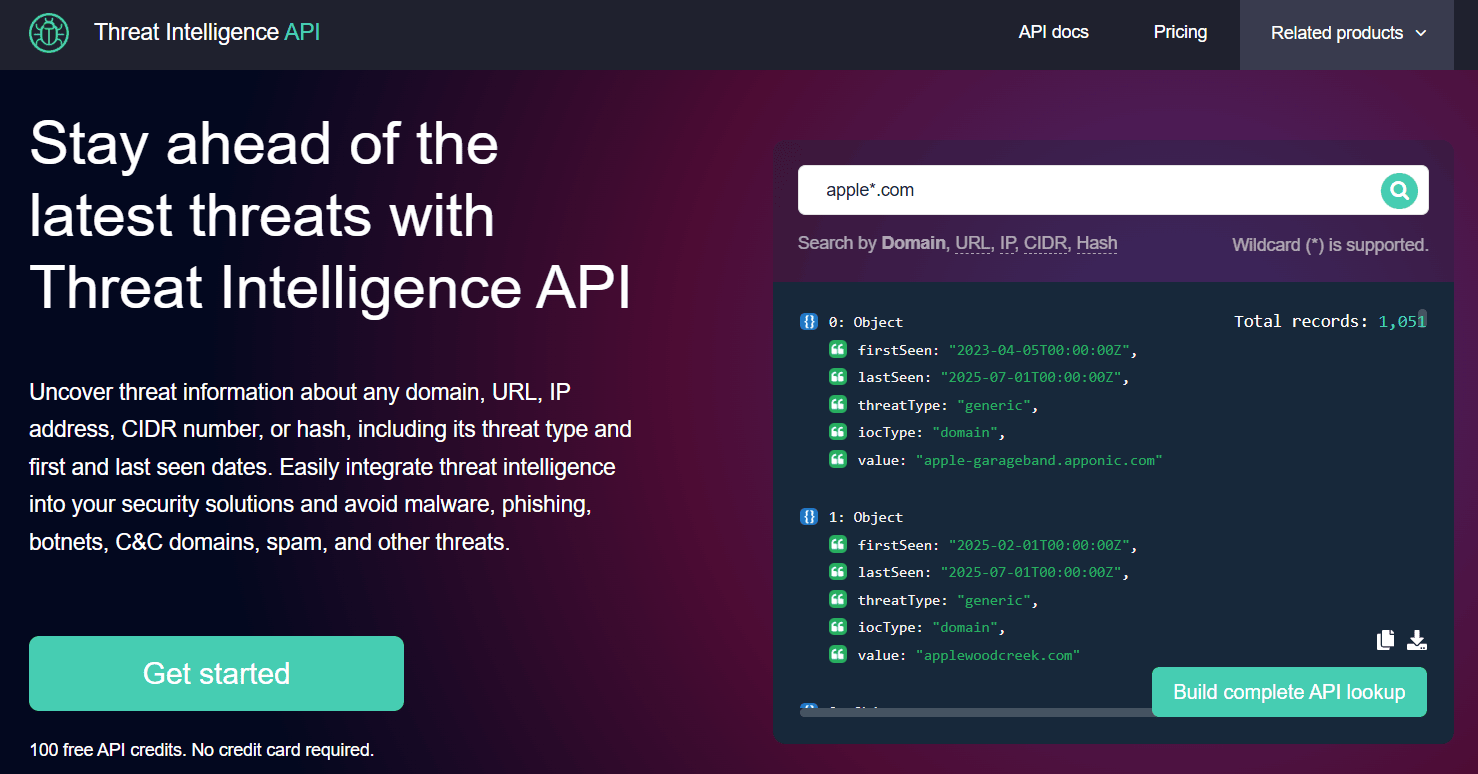Click quote icon beside firstSeen 2023-04-05
The height and width of the screenshot is (774, 1478).
838,350
